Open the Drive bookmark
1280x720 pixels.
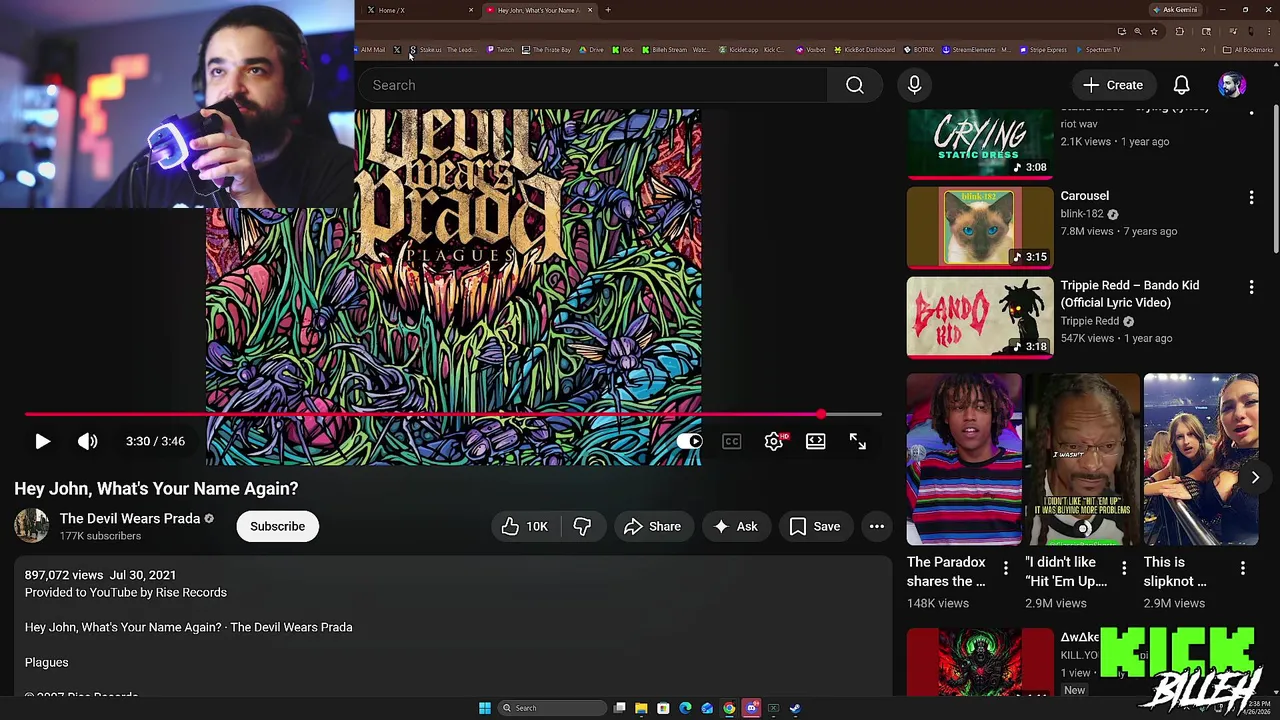pyautogui.click(x=591, y=50)
